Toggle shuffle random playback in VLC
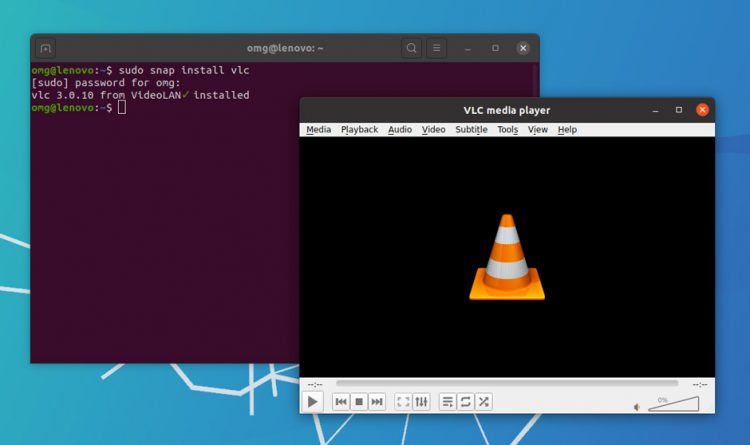This screenshot has width=750, height=445. point(484,401)
